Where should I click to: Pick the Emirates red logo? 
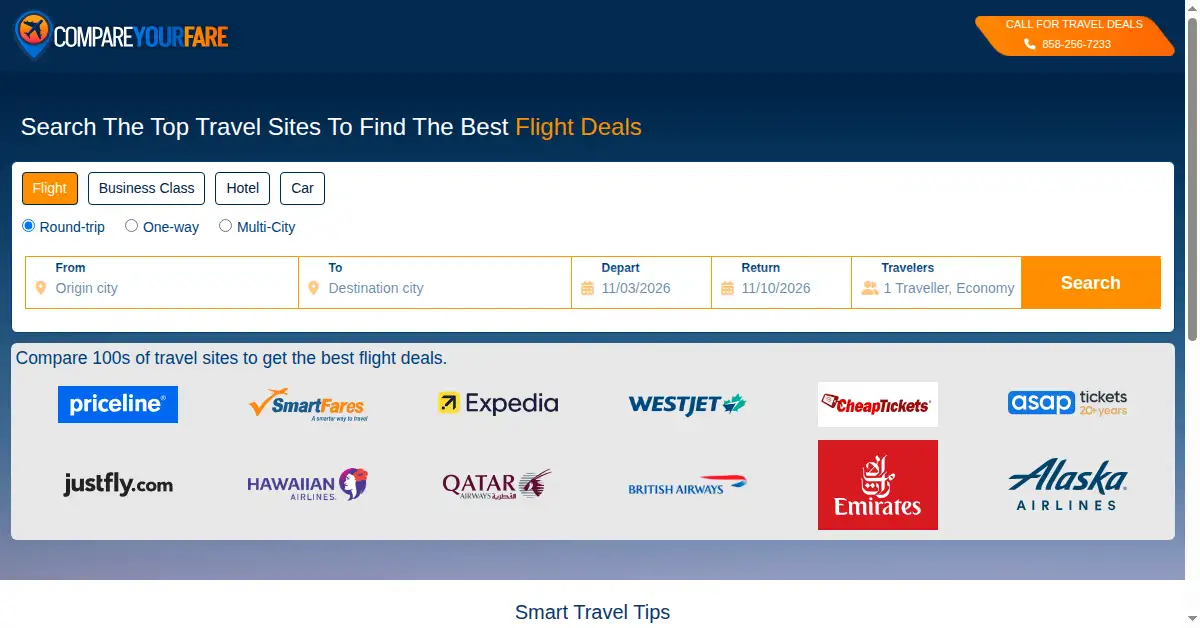point(878,485)
